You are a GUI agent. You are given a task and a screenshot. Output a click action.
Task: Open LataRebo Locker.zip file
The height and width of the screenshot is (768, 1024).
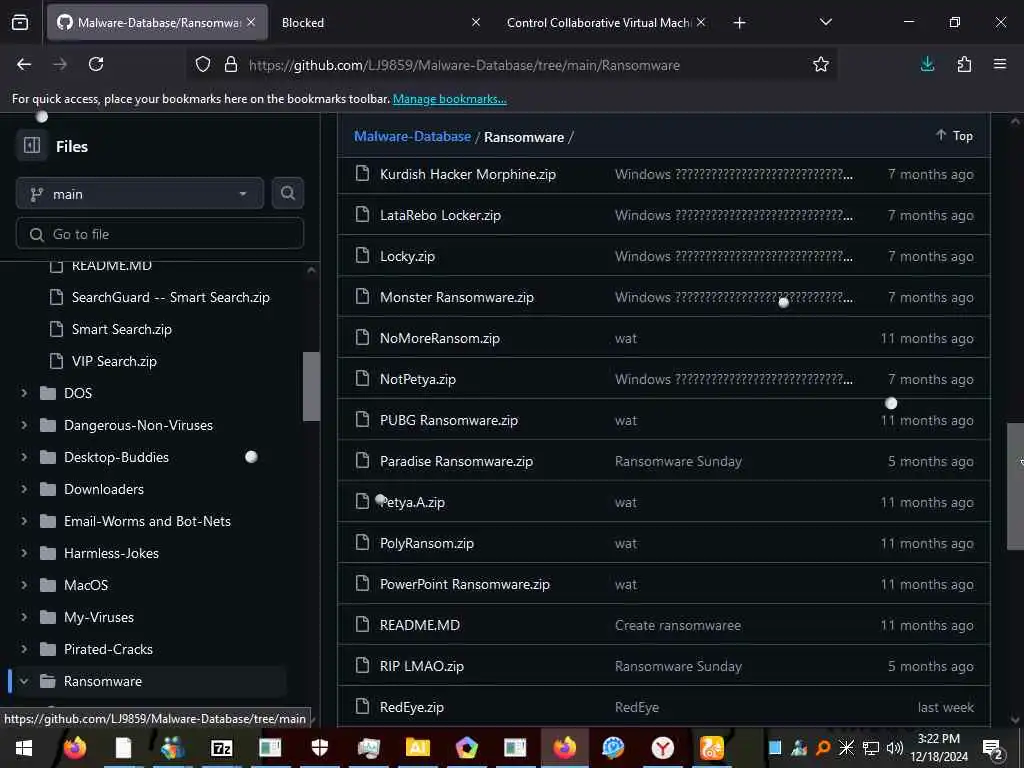click(440, 216)
